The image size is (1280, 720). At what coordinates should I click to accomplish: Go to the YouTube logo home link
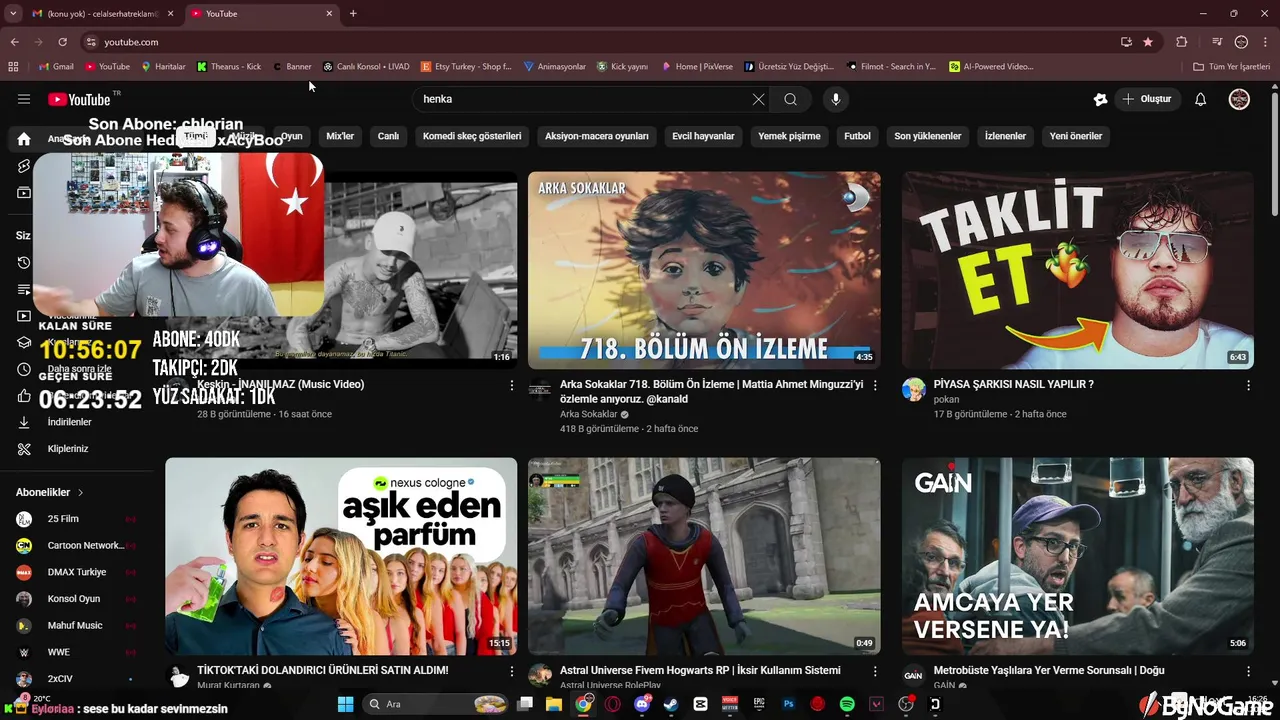tap(79, 99)
